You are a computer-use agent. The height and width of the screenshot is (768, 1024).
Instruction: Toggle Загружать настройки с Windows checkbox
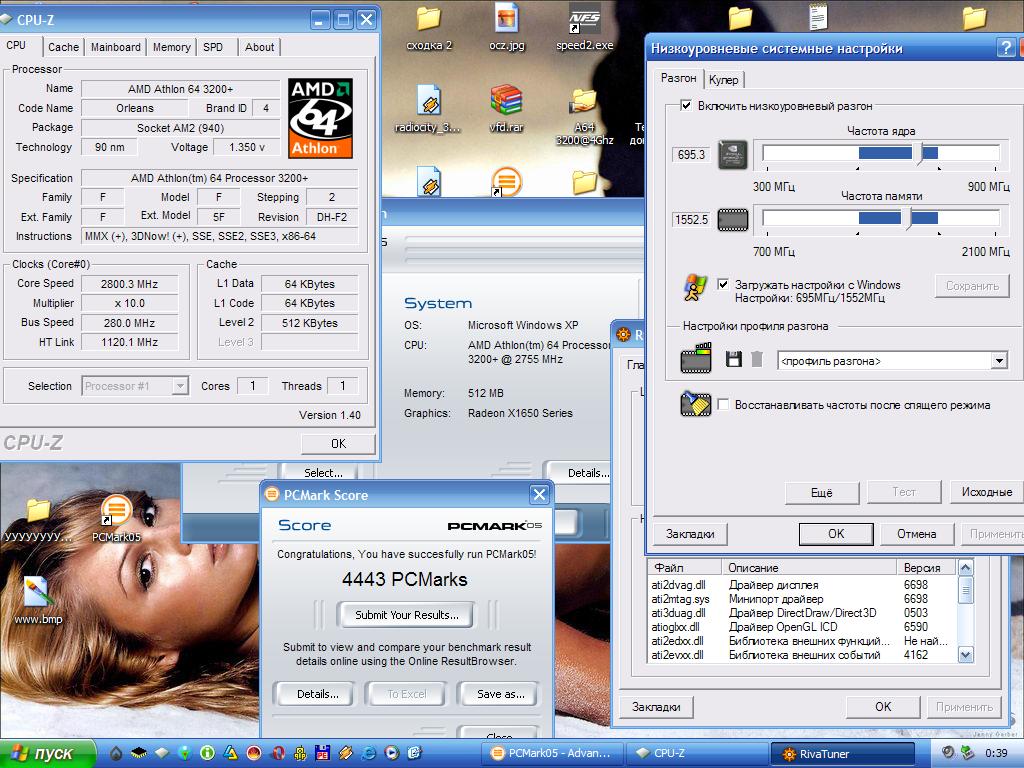[722, 284]
